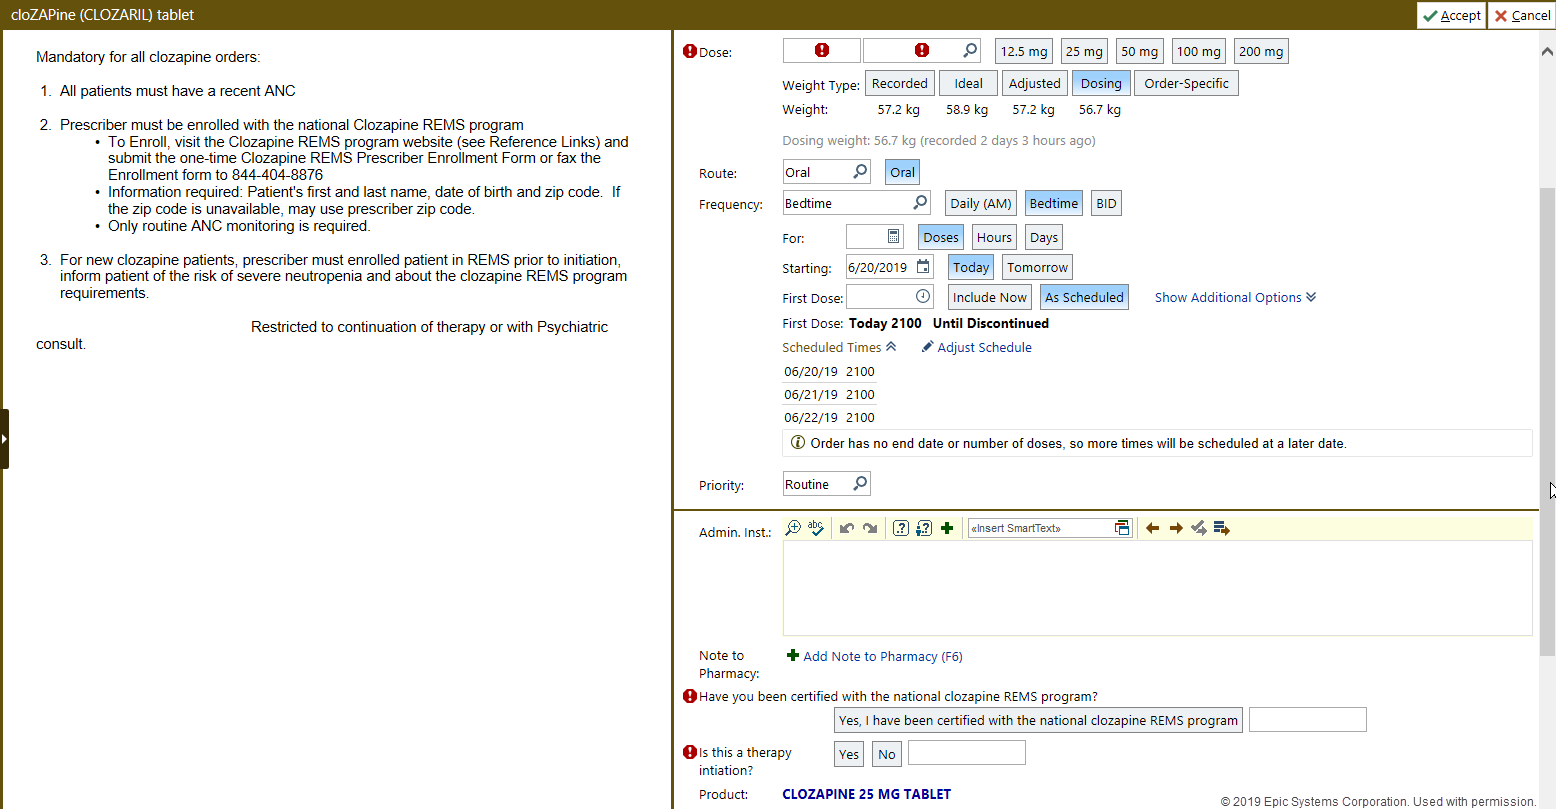The width and height of the screenshot is (1556, 809).
Task: Click the green plus icon in Admin Inst toolbar
Action: [x=947, y=528]
